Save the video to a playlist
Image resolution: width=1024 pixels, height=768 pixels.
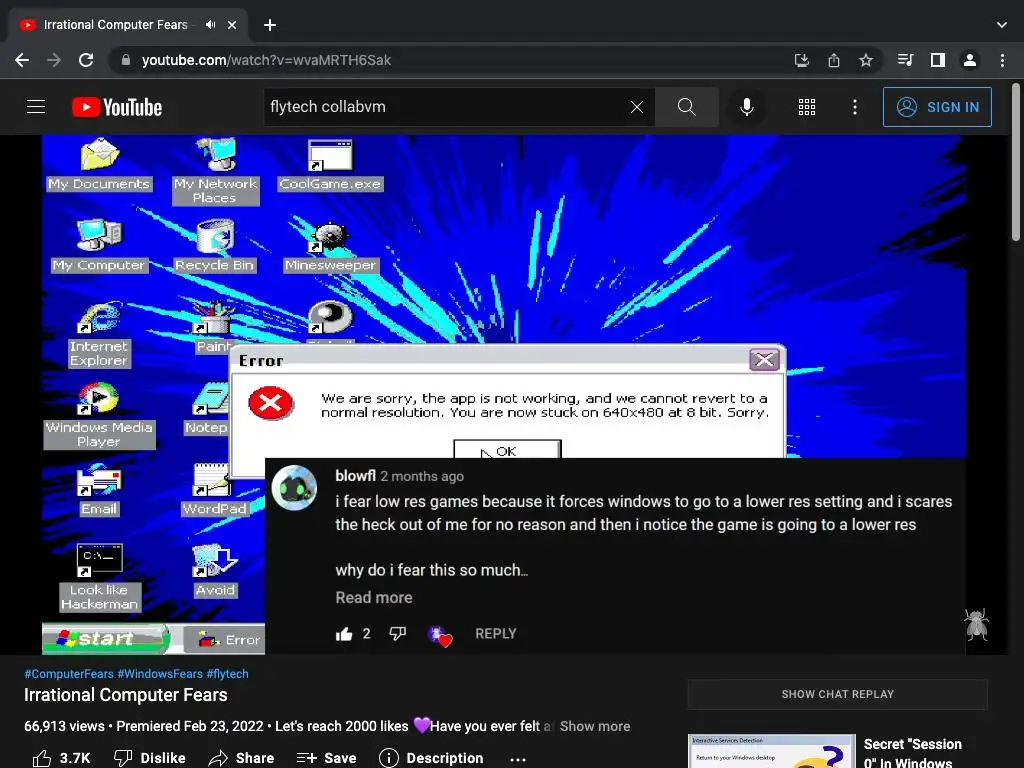tap(327, 758)
